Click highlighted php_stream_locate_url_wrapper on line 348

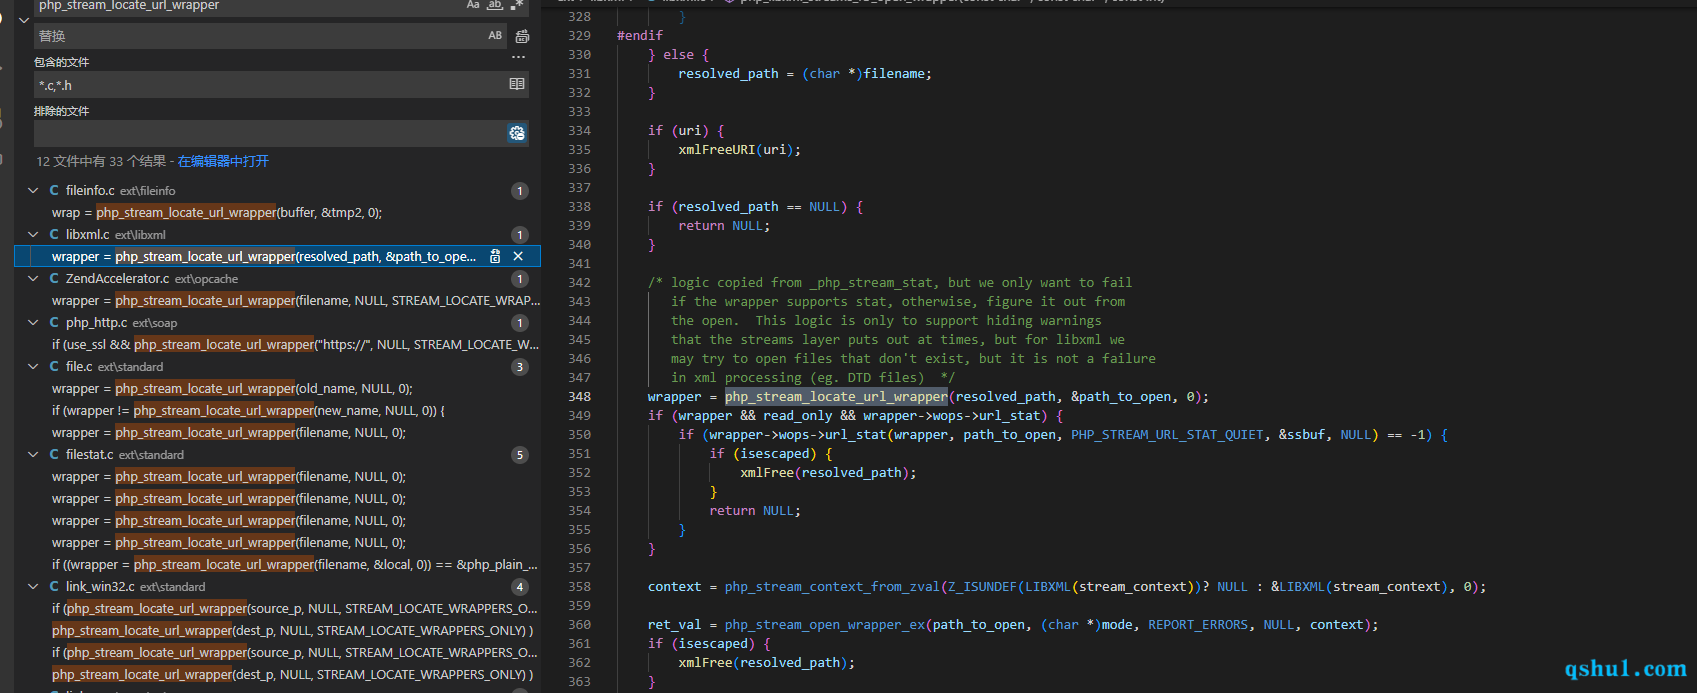(x=836, y=396)
